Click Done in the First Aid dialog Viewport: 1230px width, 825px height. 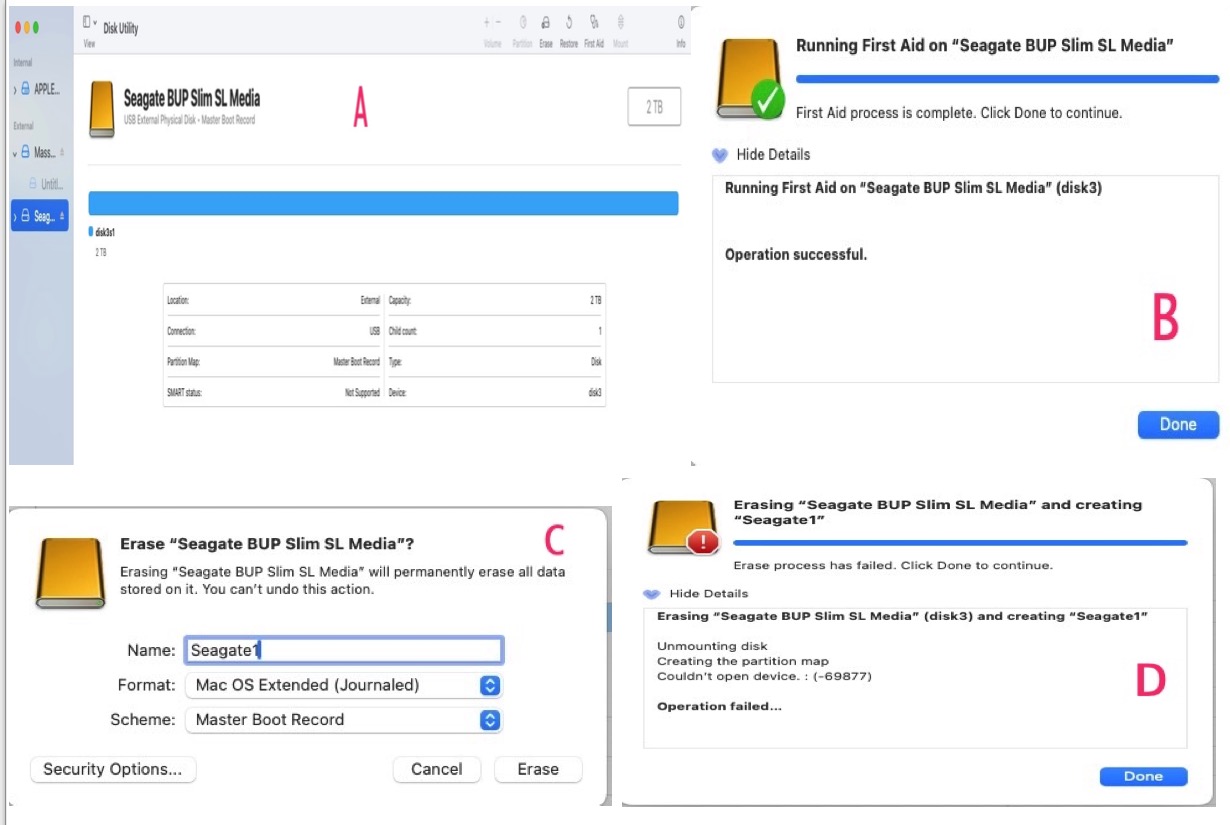click(1178, 425)
